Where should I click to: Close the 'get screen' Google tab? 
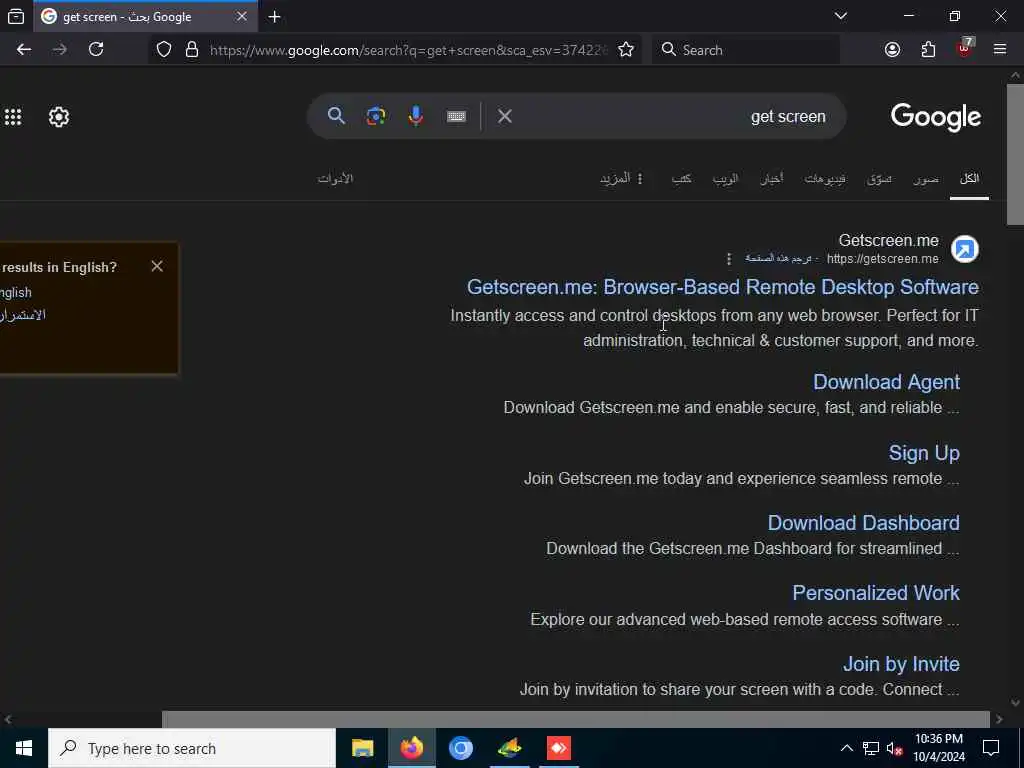[242, 16]
